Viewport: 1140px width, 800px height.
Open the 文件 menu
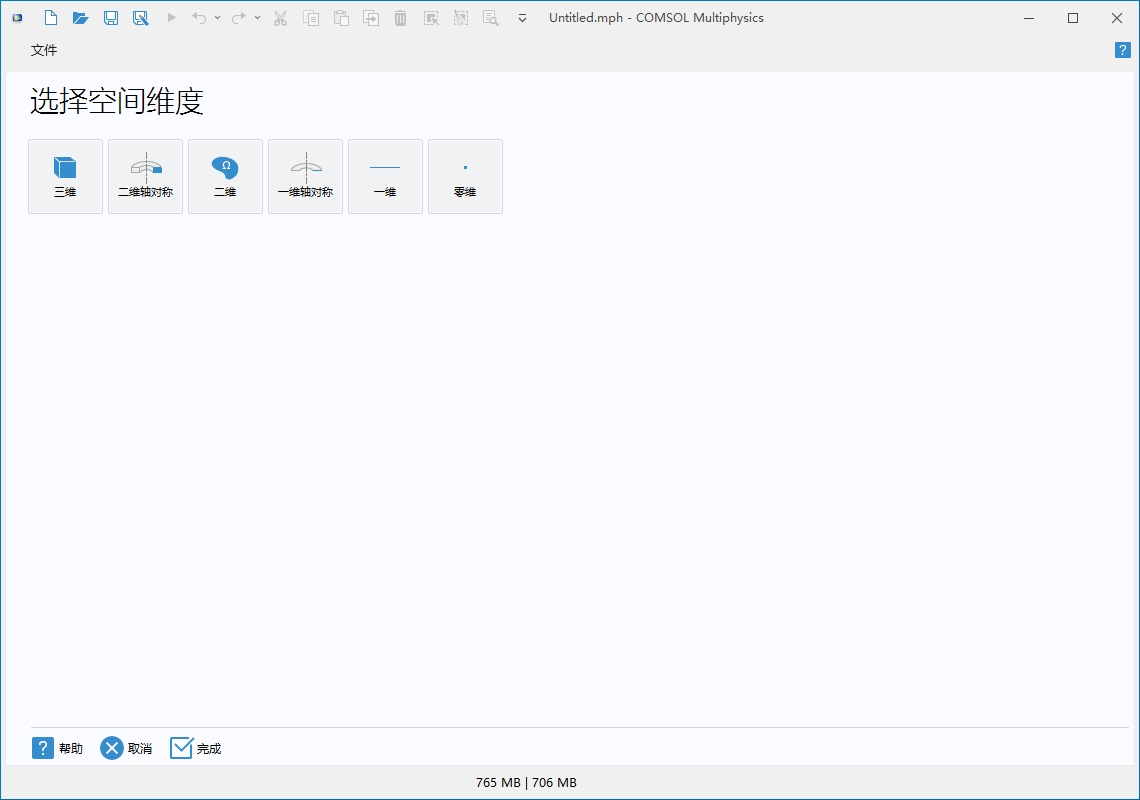[x=44, y=50]
